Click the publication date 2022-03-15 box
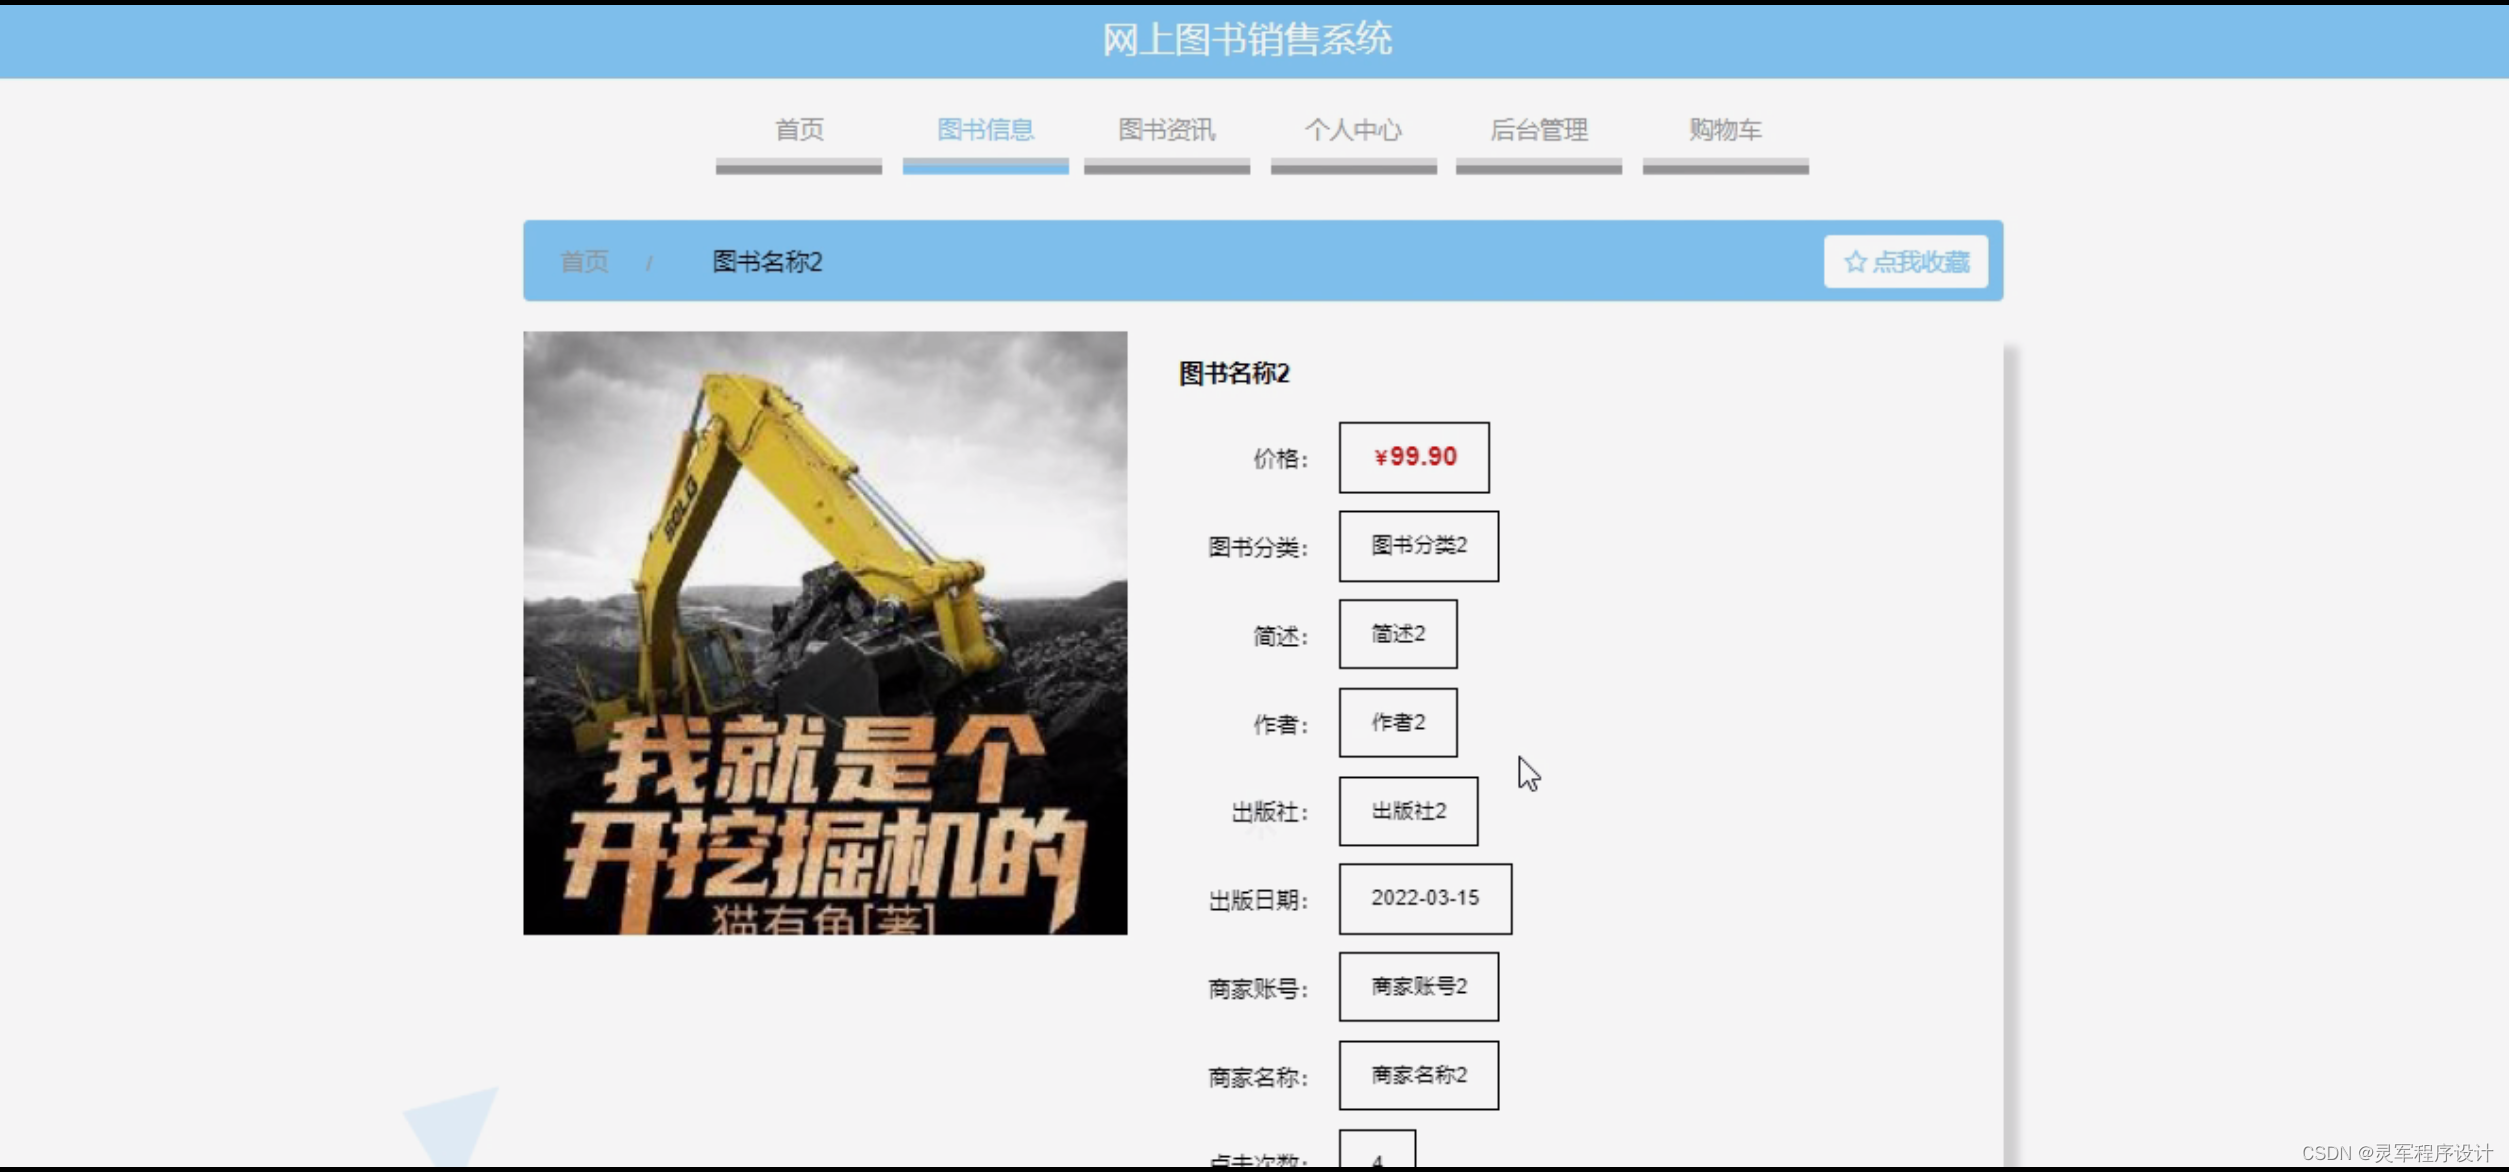The image size is (2509, 1172). coord(1423,898)
